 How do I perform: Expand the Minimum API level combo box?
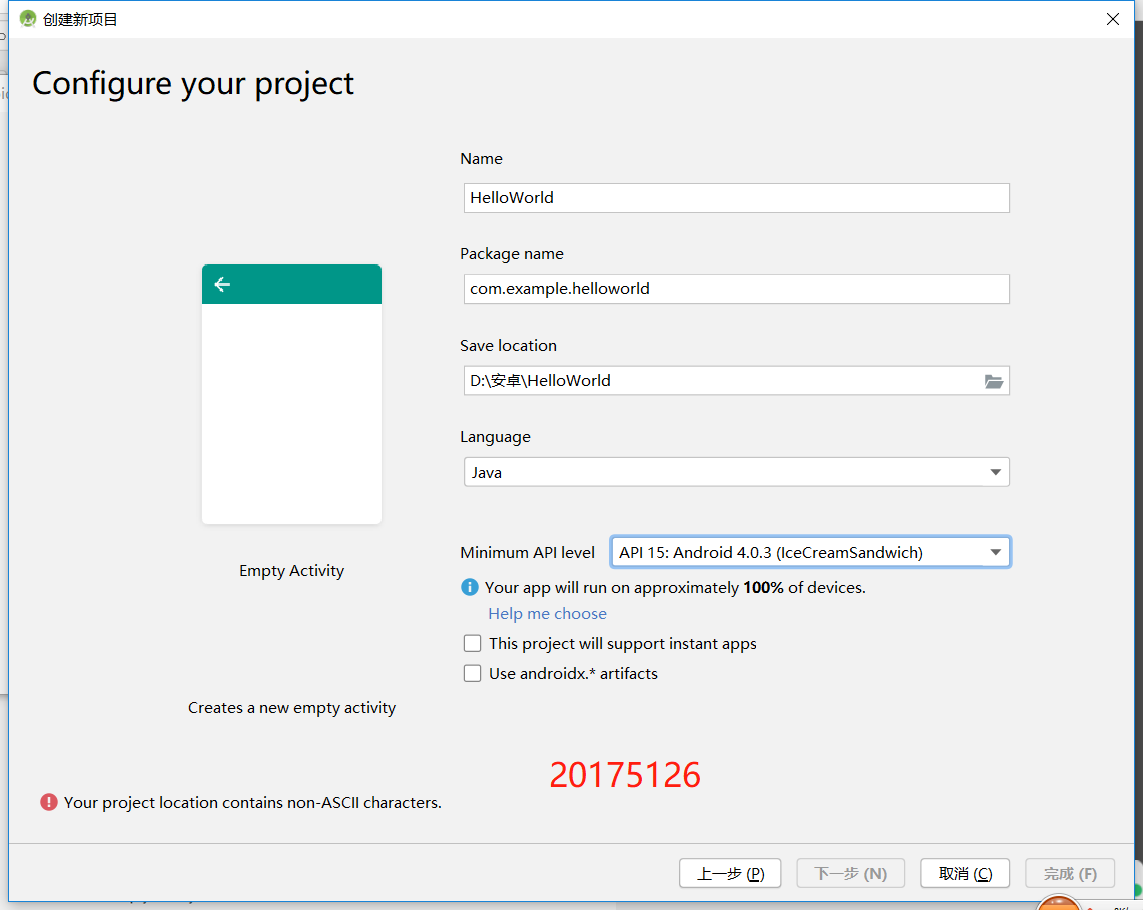(x=811, y=552)
